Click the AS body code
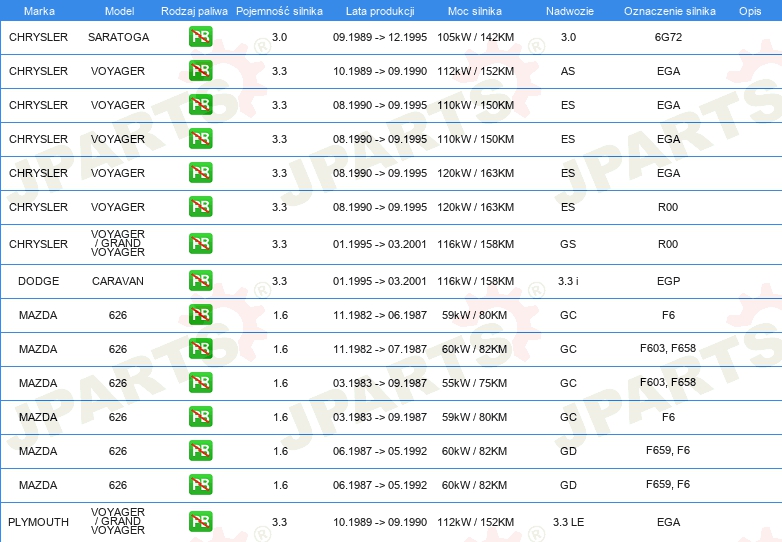This screenshot has width=782, height=542. 568,71
